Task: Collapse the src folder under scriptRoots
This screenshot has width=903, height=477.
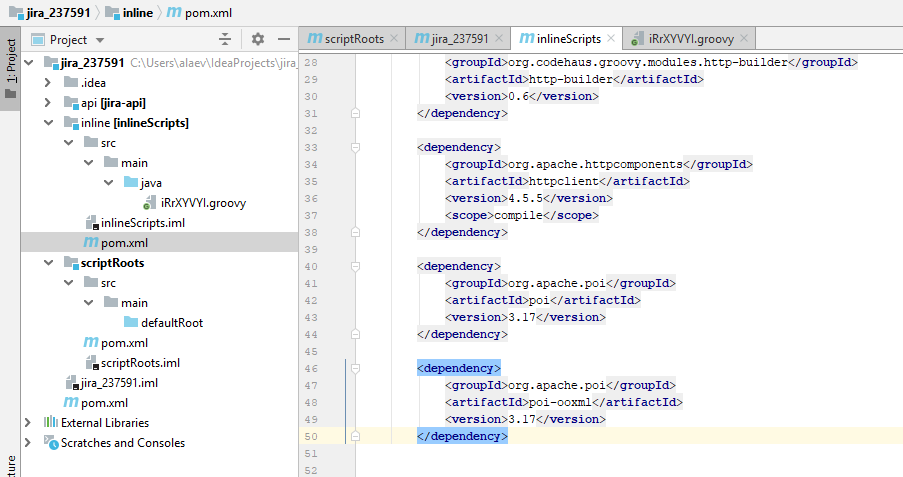Action: click(69, 282)
